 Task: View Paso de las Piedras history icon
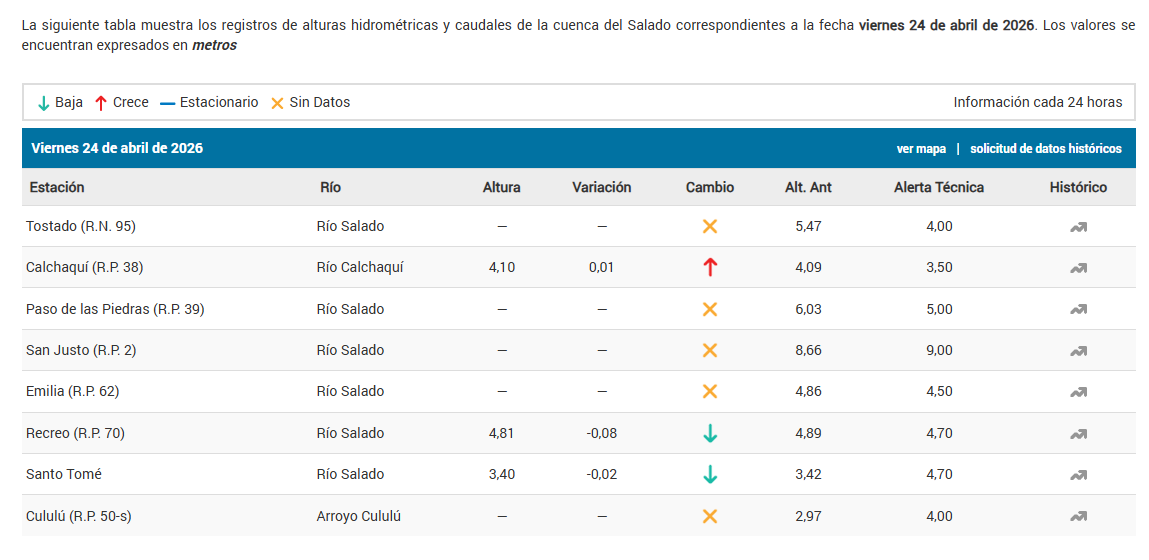point(1078,310)
